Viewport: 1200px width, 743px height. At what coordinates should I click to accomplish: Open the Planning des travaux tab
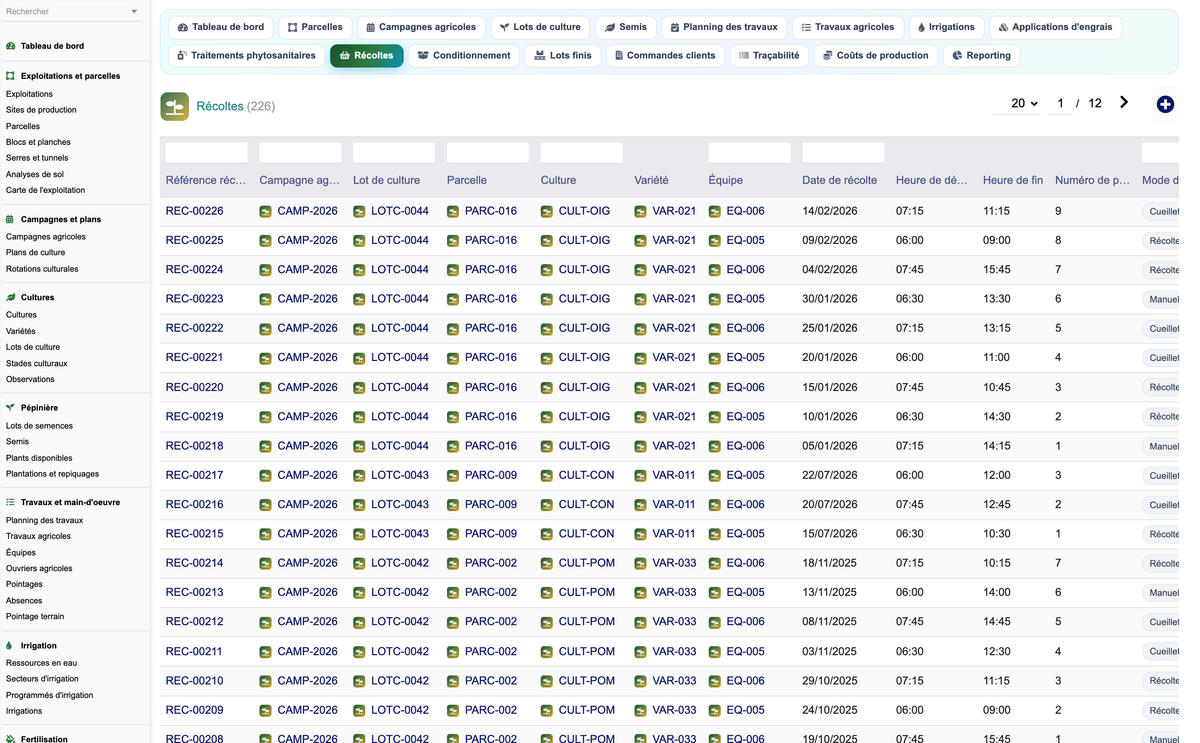coord(724,27)
